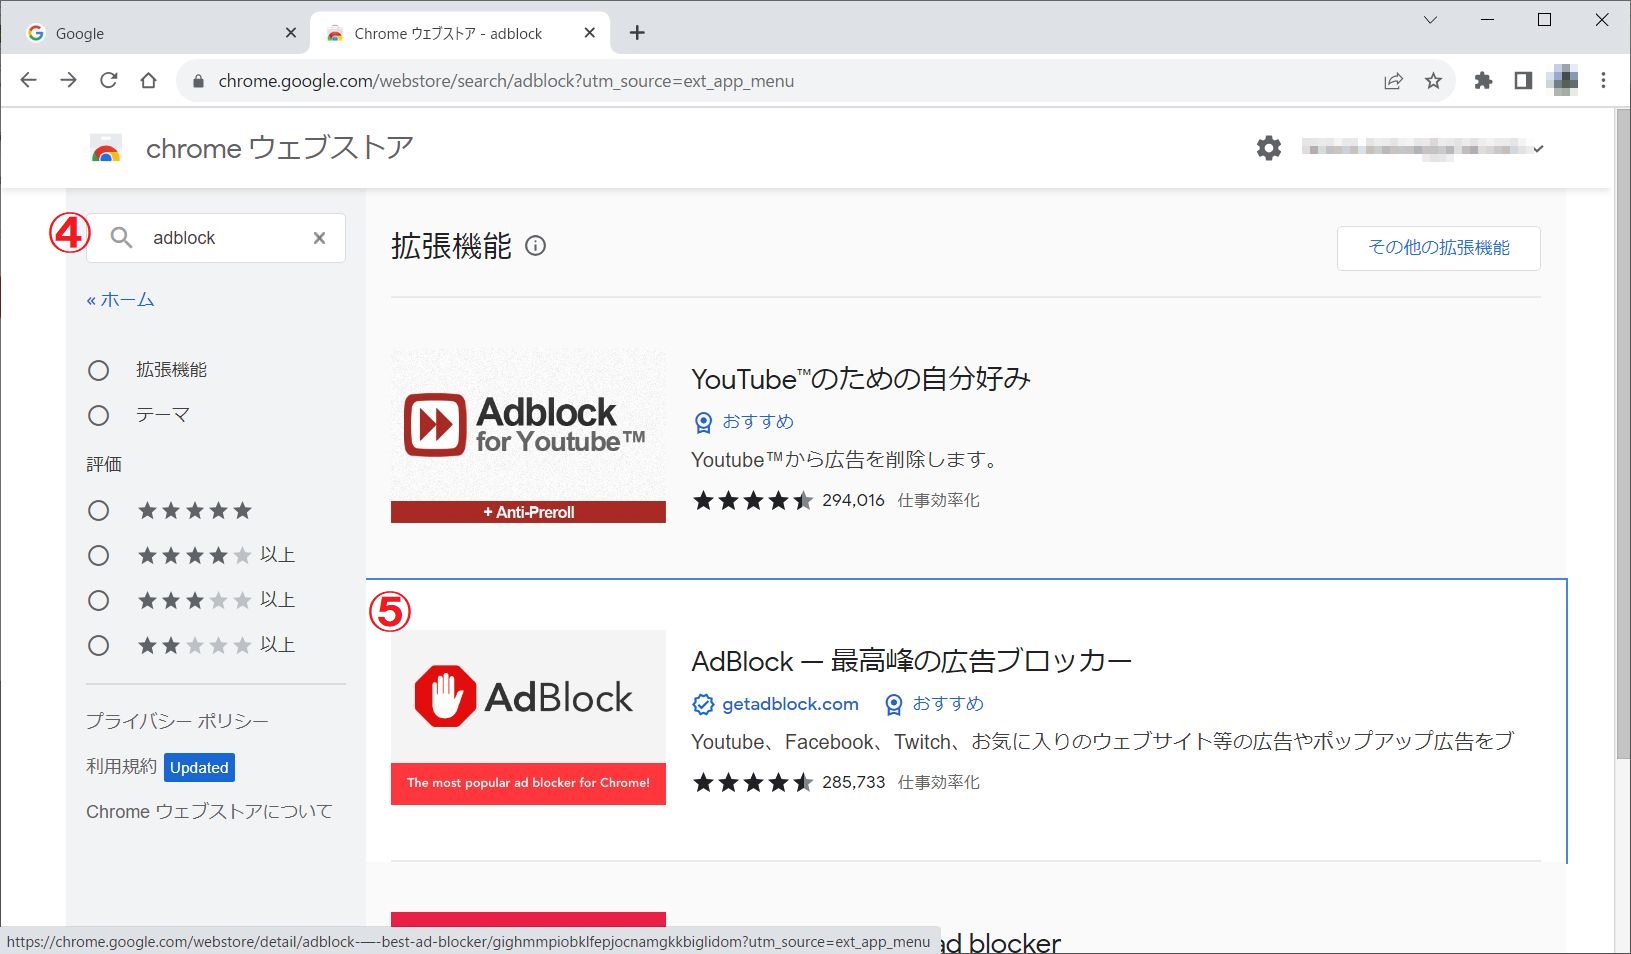
Task: Click the page vertical scrollbar
Action: [x=1622, y=433]
